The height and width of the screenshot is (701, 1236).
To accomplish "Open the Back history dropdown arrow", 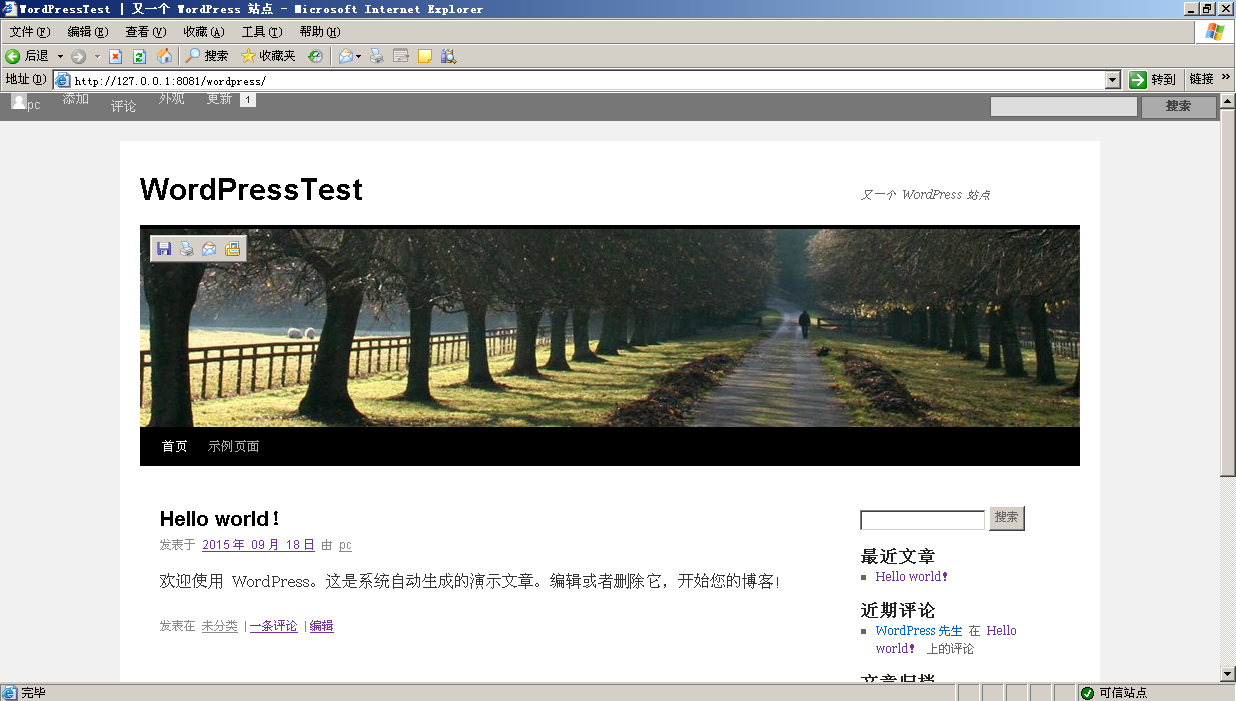I will pos(60,56).
